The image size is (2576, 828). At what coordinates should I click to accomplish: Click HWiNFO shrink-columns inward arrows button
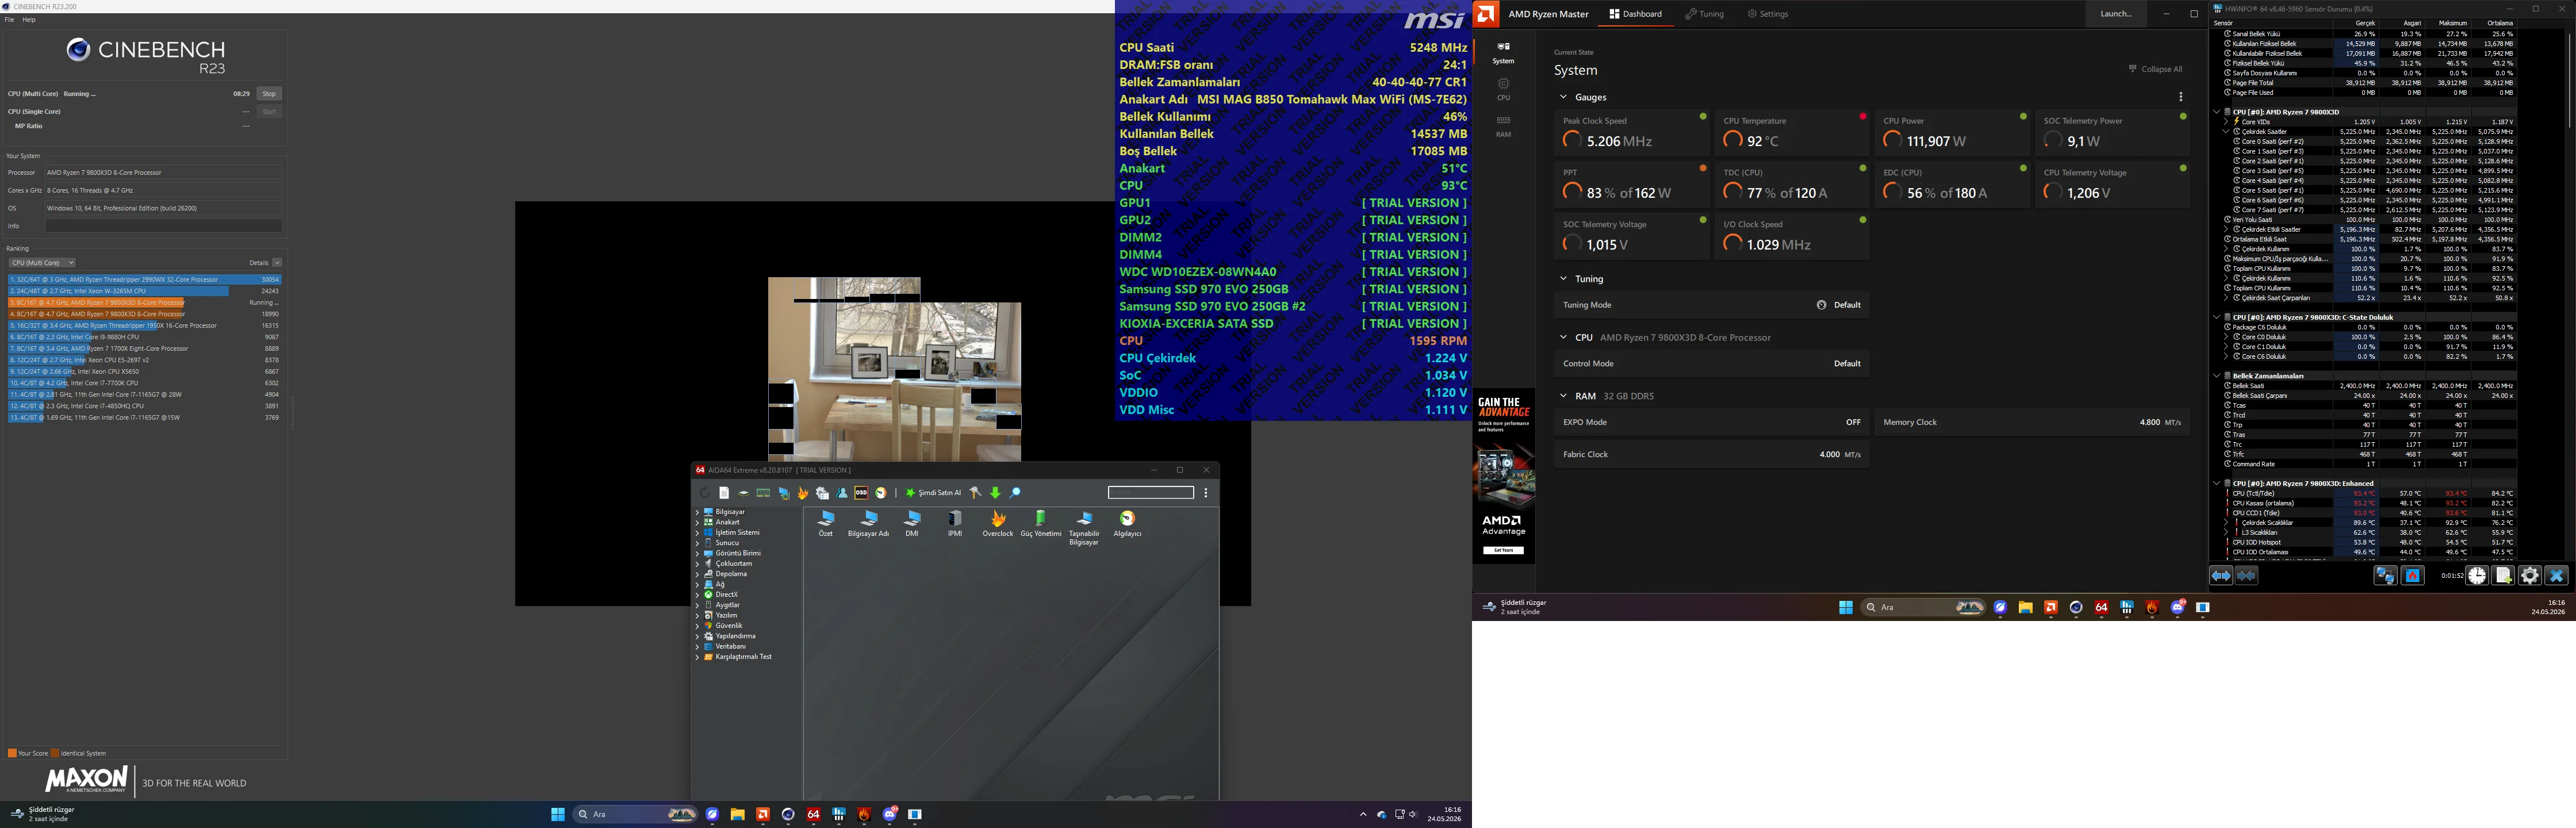(x=2246, y=576)
